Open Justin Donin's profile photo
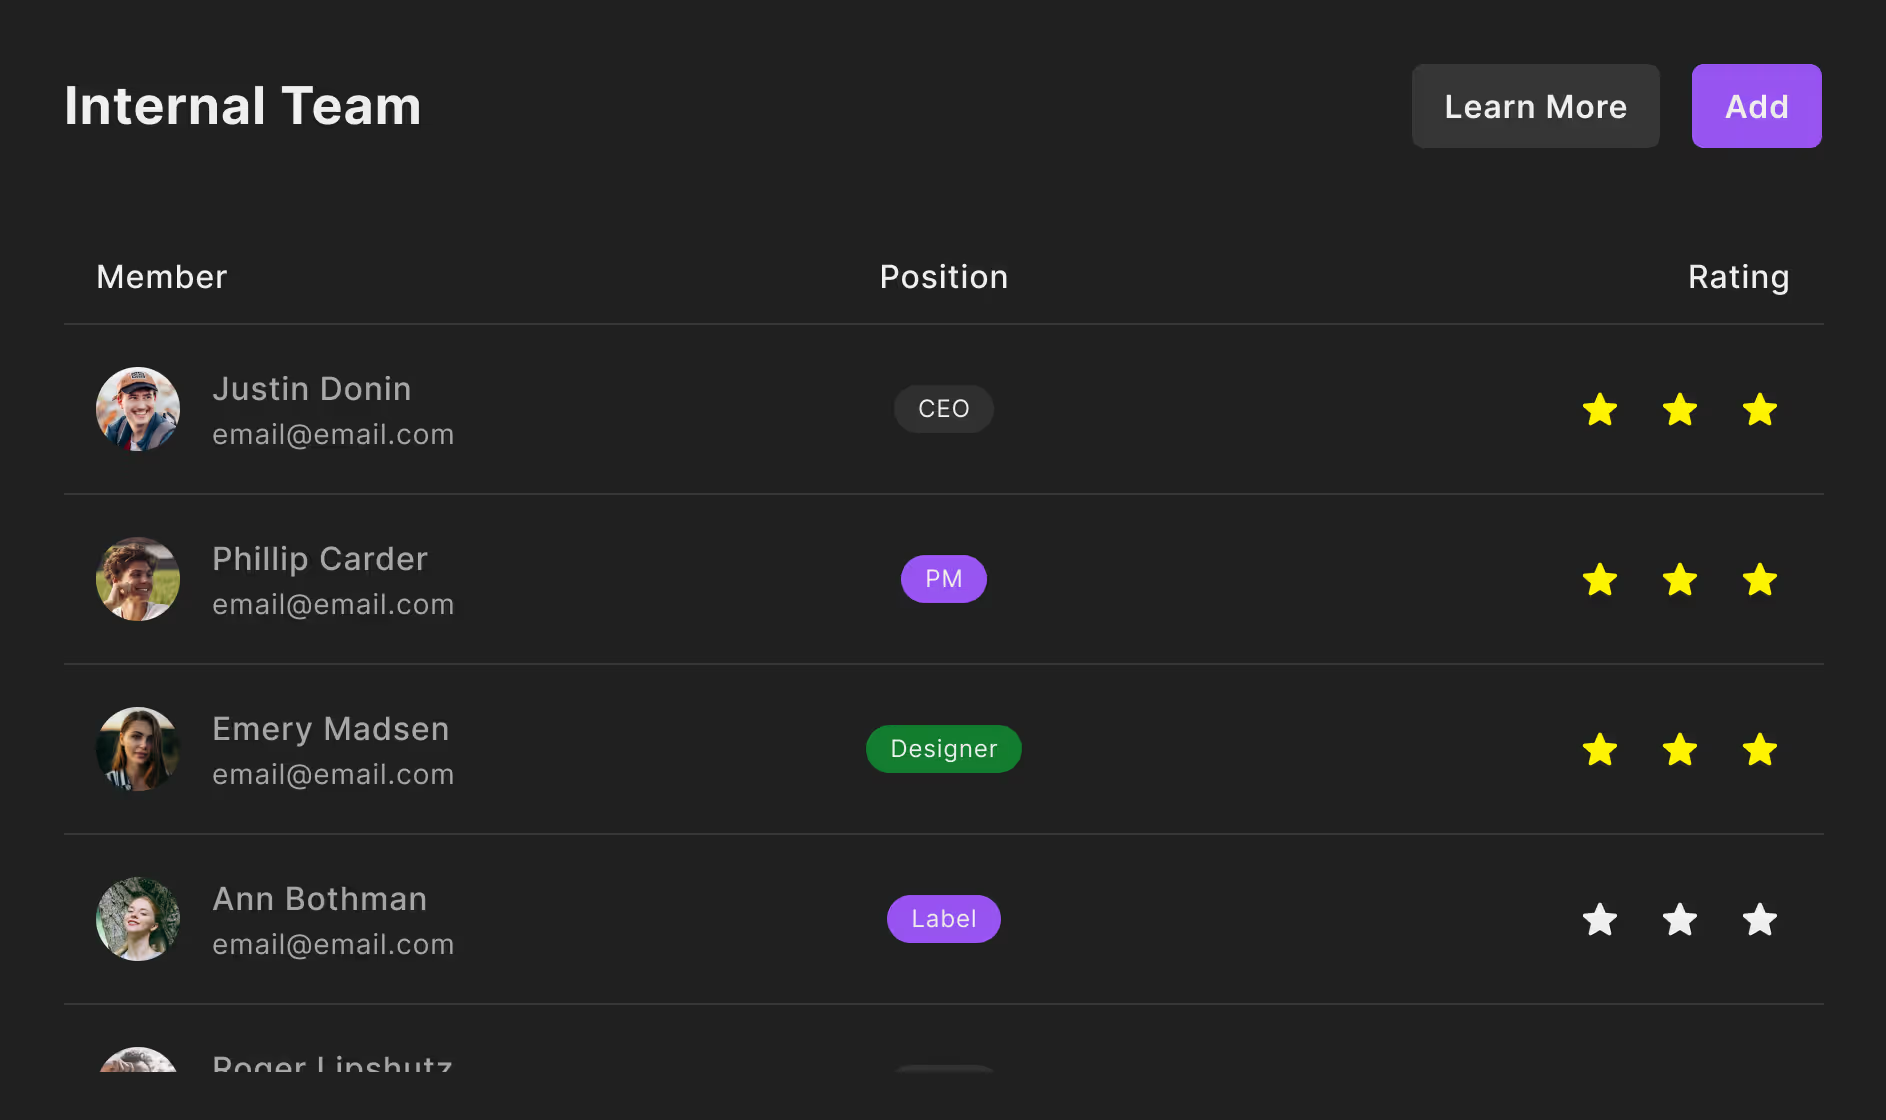 tap(138, 409)
